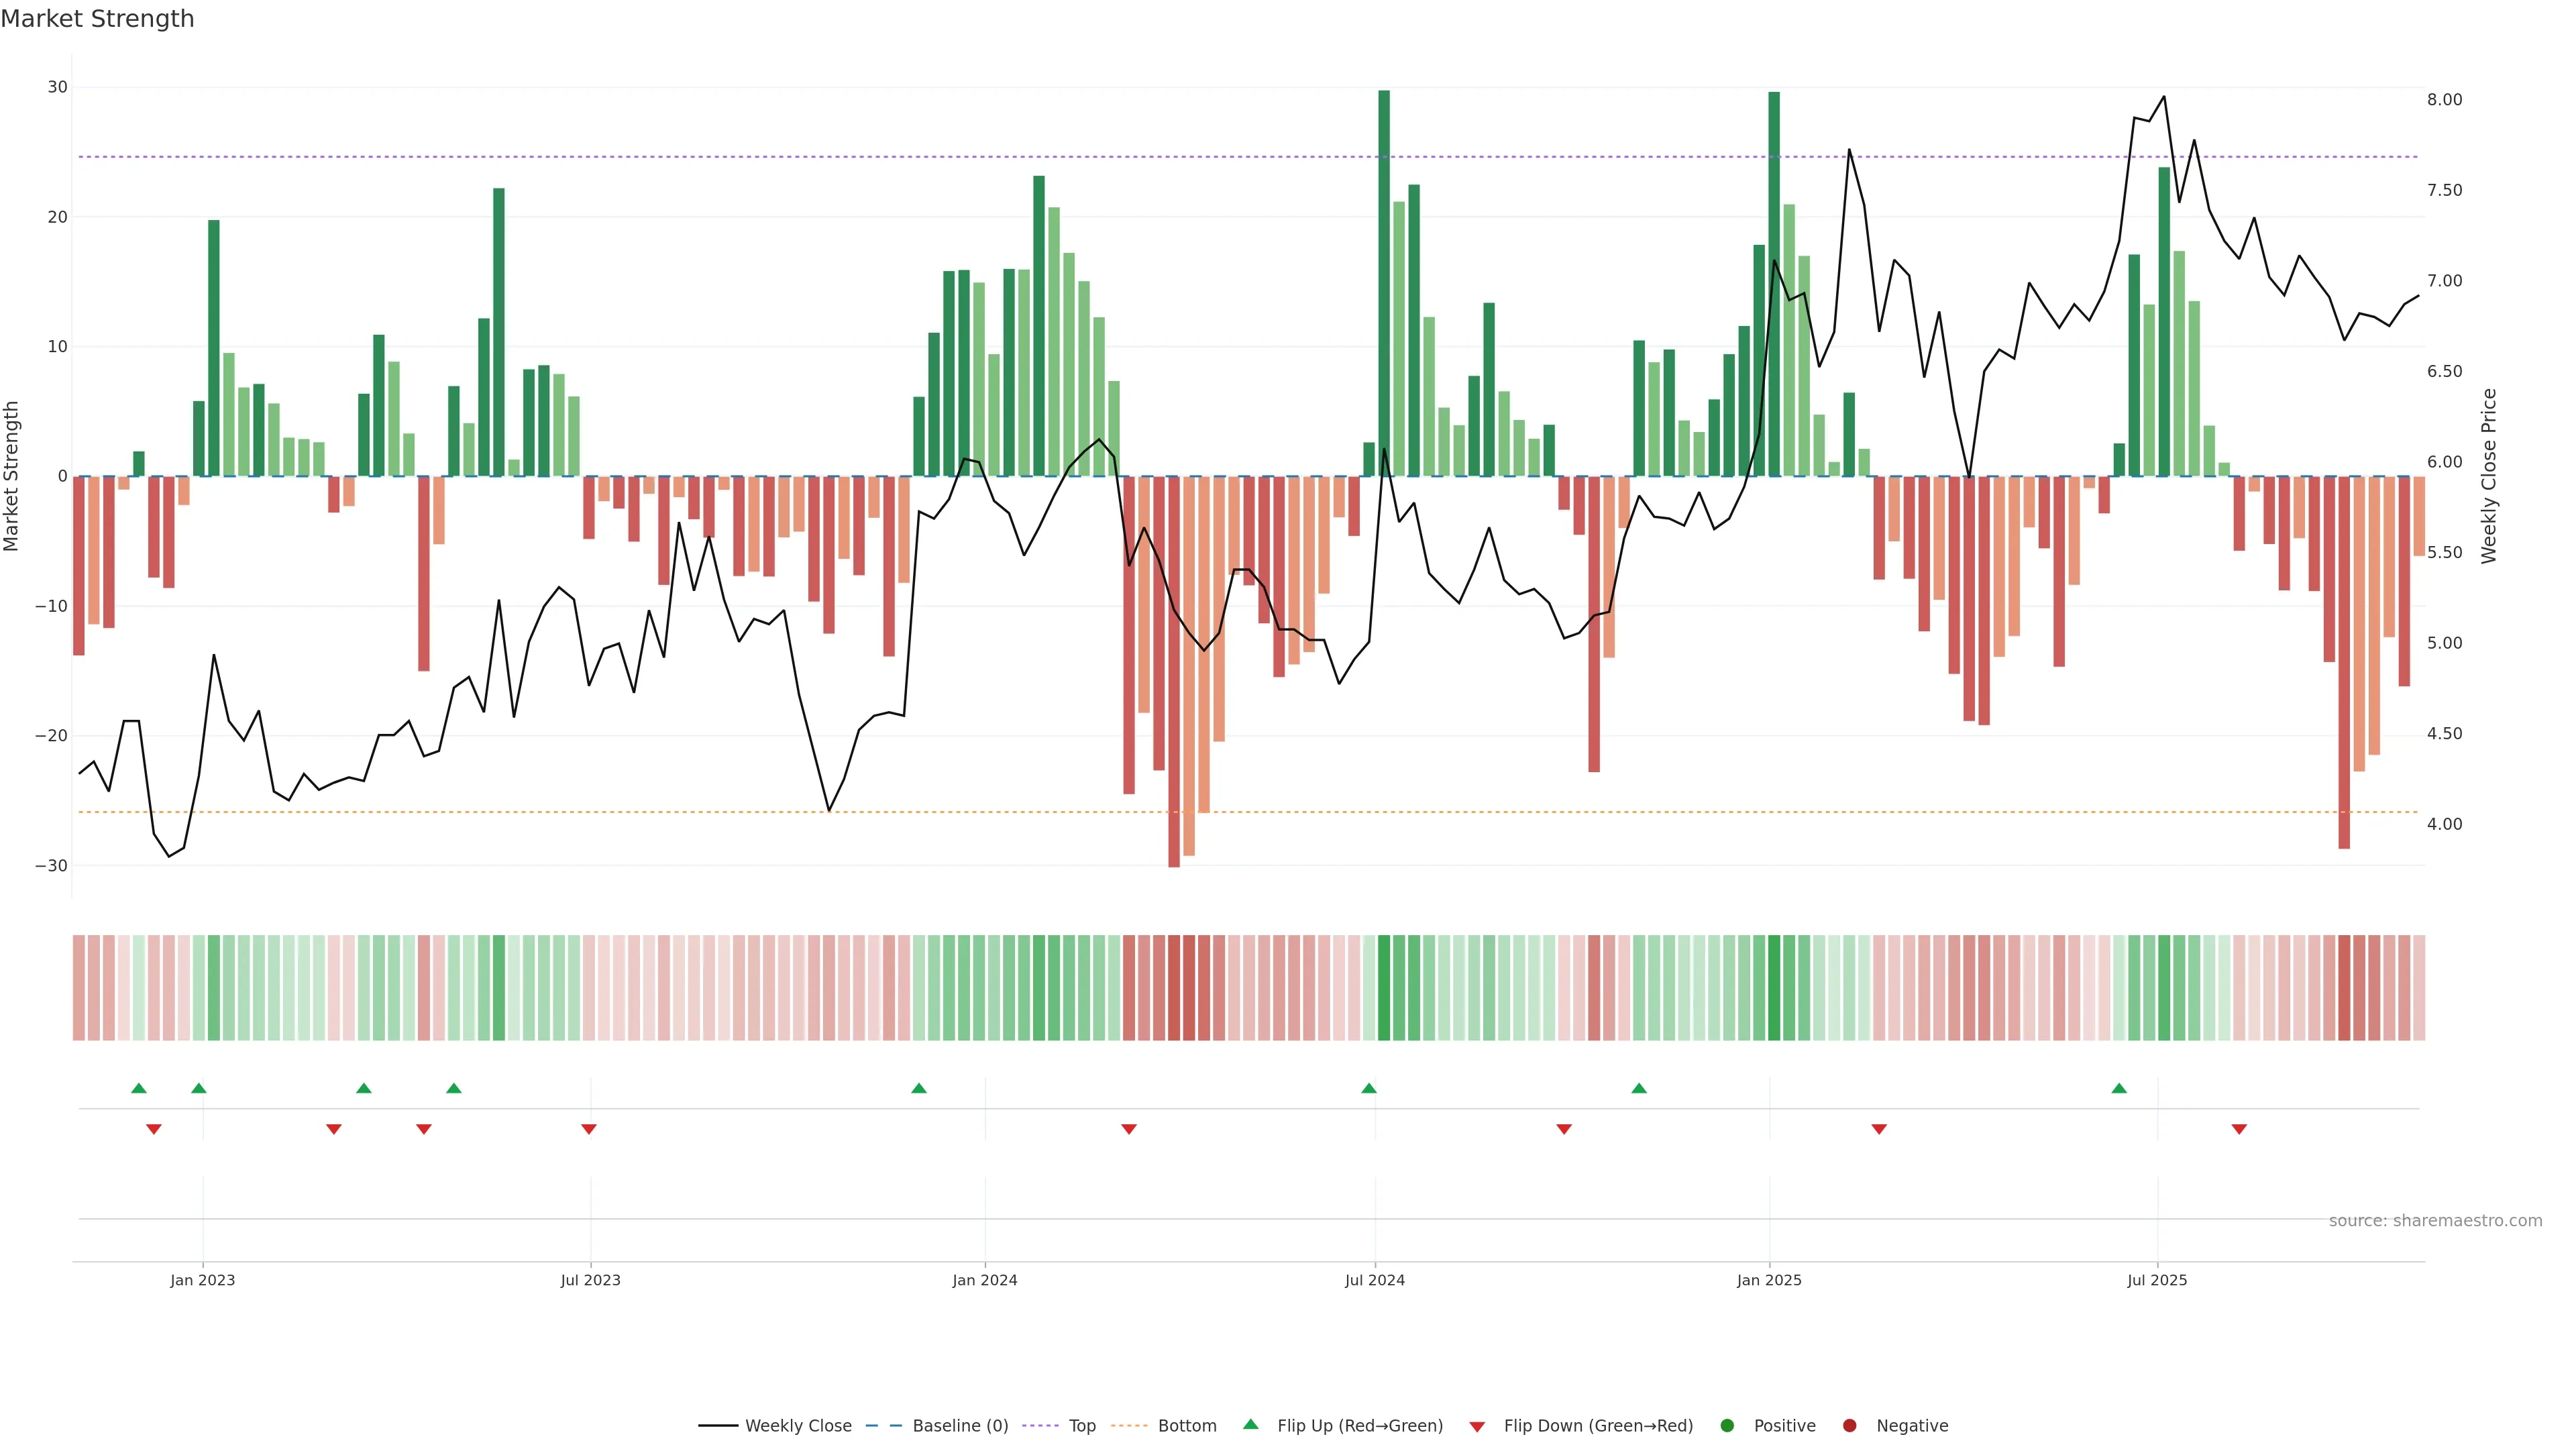Toggle Flip Up (Red→Green) legend item
The width and height of the screenshot is (2576, 1449).
(x=1359, y=1426)
